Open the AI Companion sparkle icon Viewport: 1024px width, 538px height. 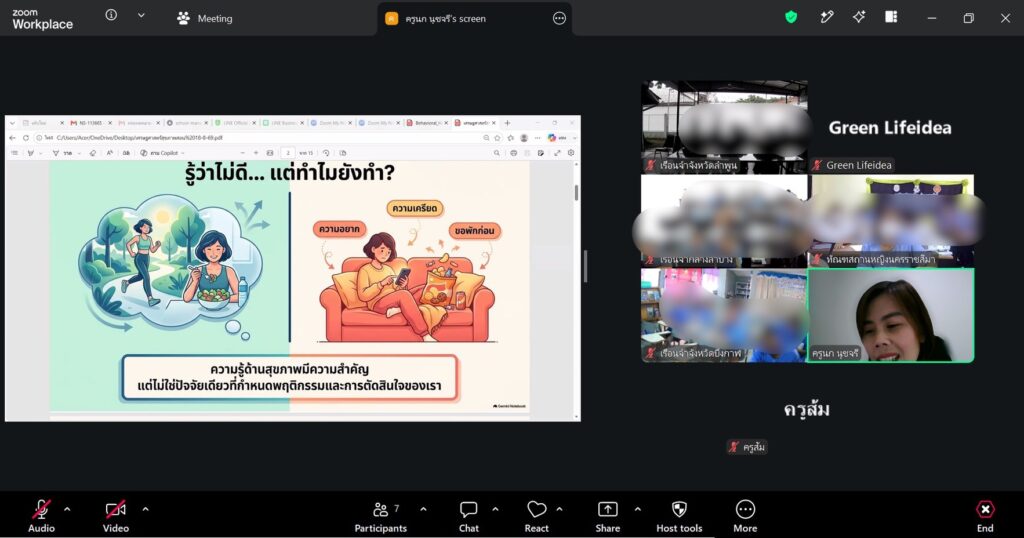point(859,18)
